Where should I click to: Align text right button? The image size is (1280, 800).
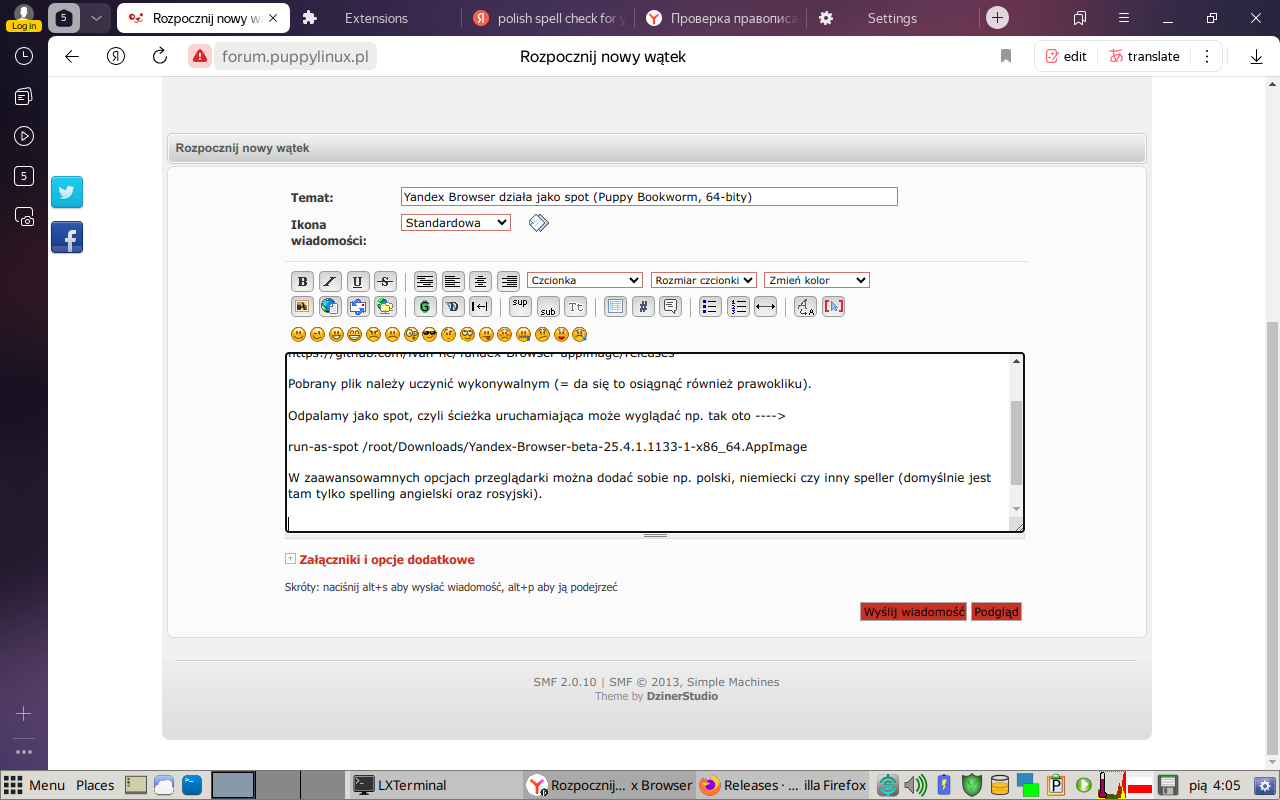509,281
